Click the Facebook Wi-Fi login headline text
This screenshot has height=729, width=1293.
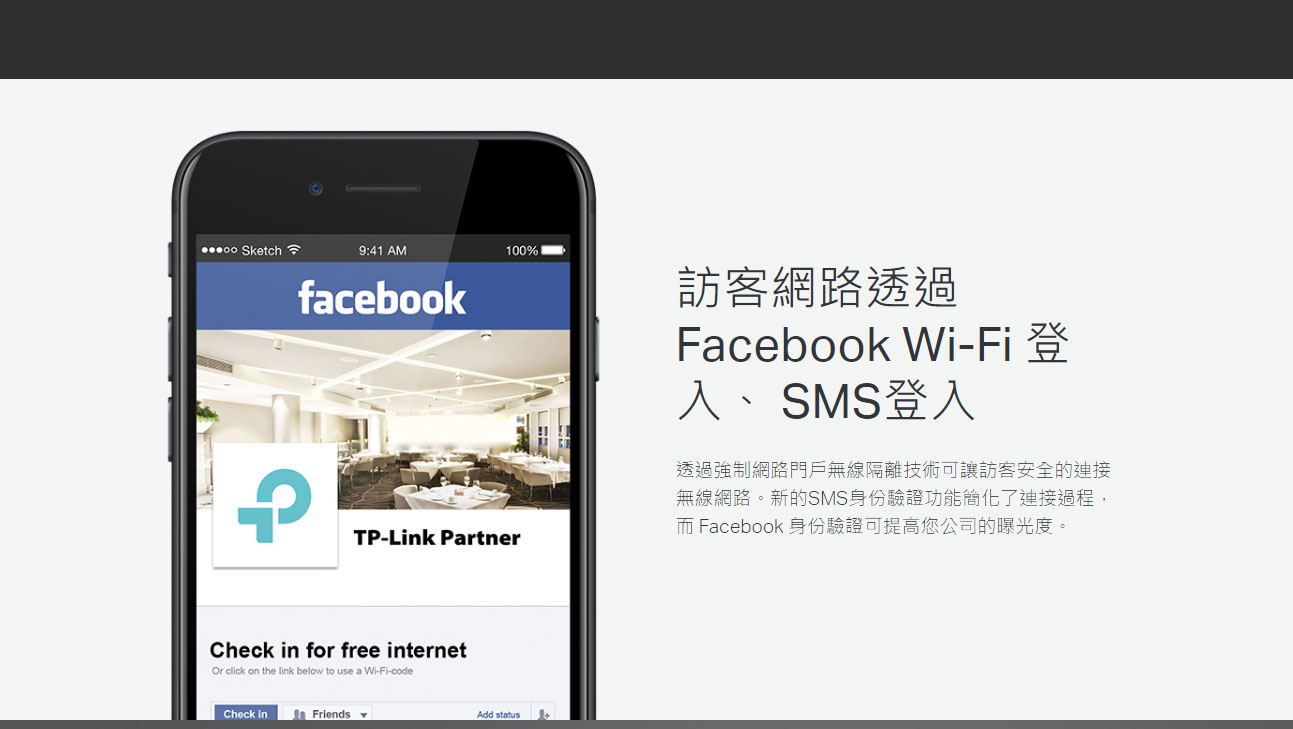tap(873, 344)
